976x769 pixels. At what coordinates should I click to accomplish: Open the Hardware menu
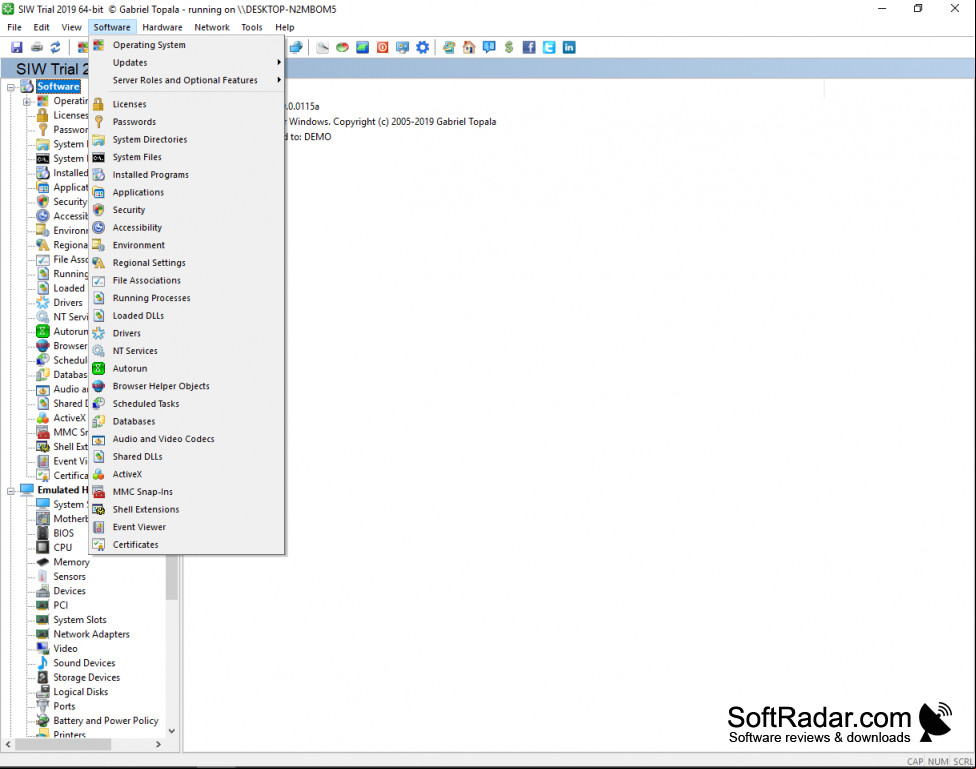click(162, 27)
